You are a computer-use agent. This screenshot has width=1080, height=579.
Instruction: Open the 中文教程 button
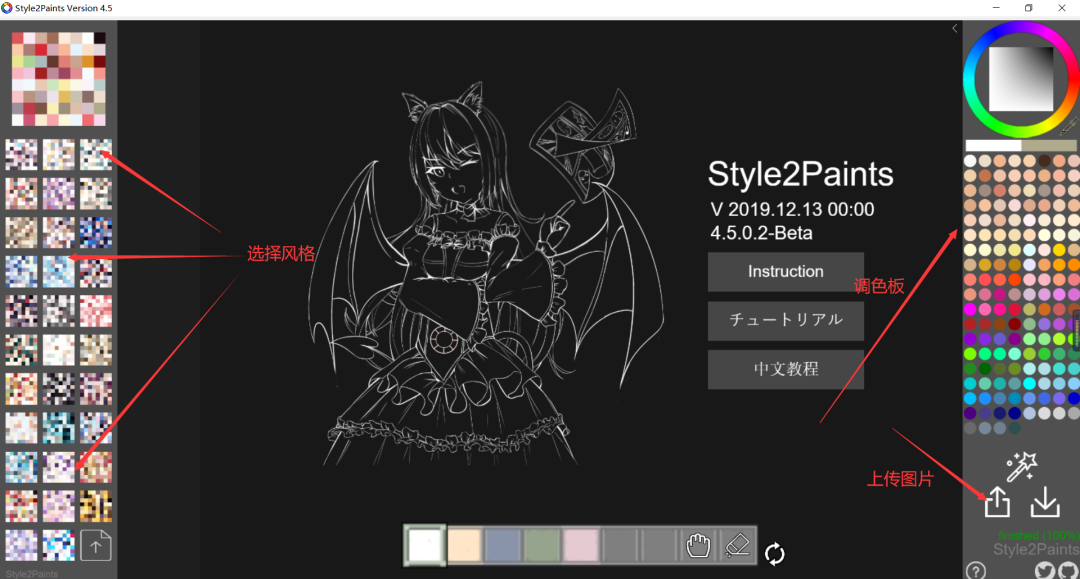[786, 369]
